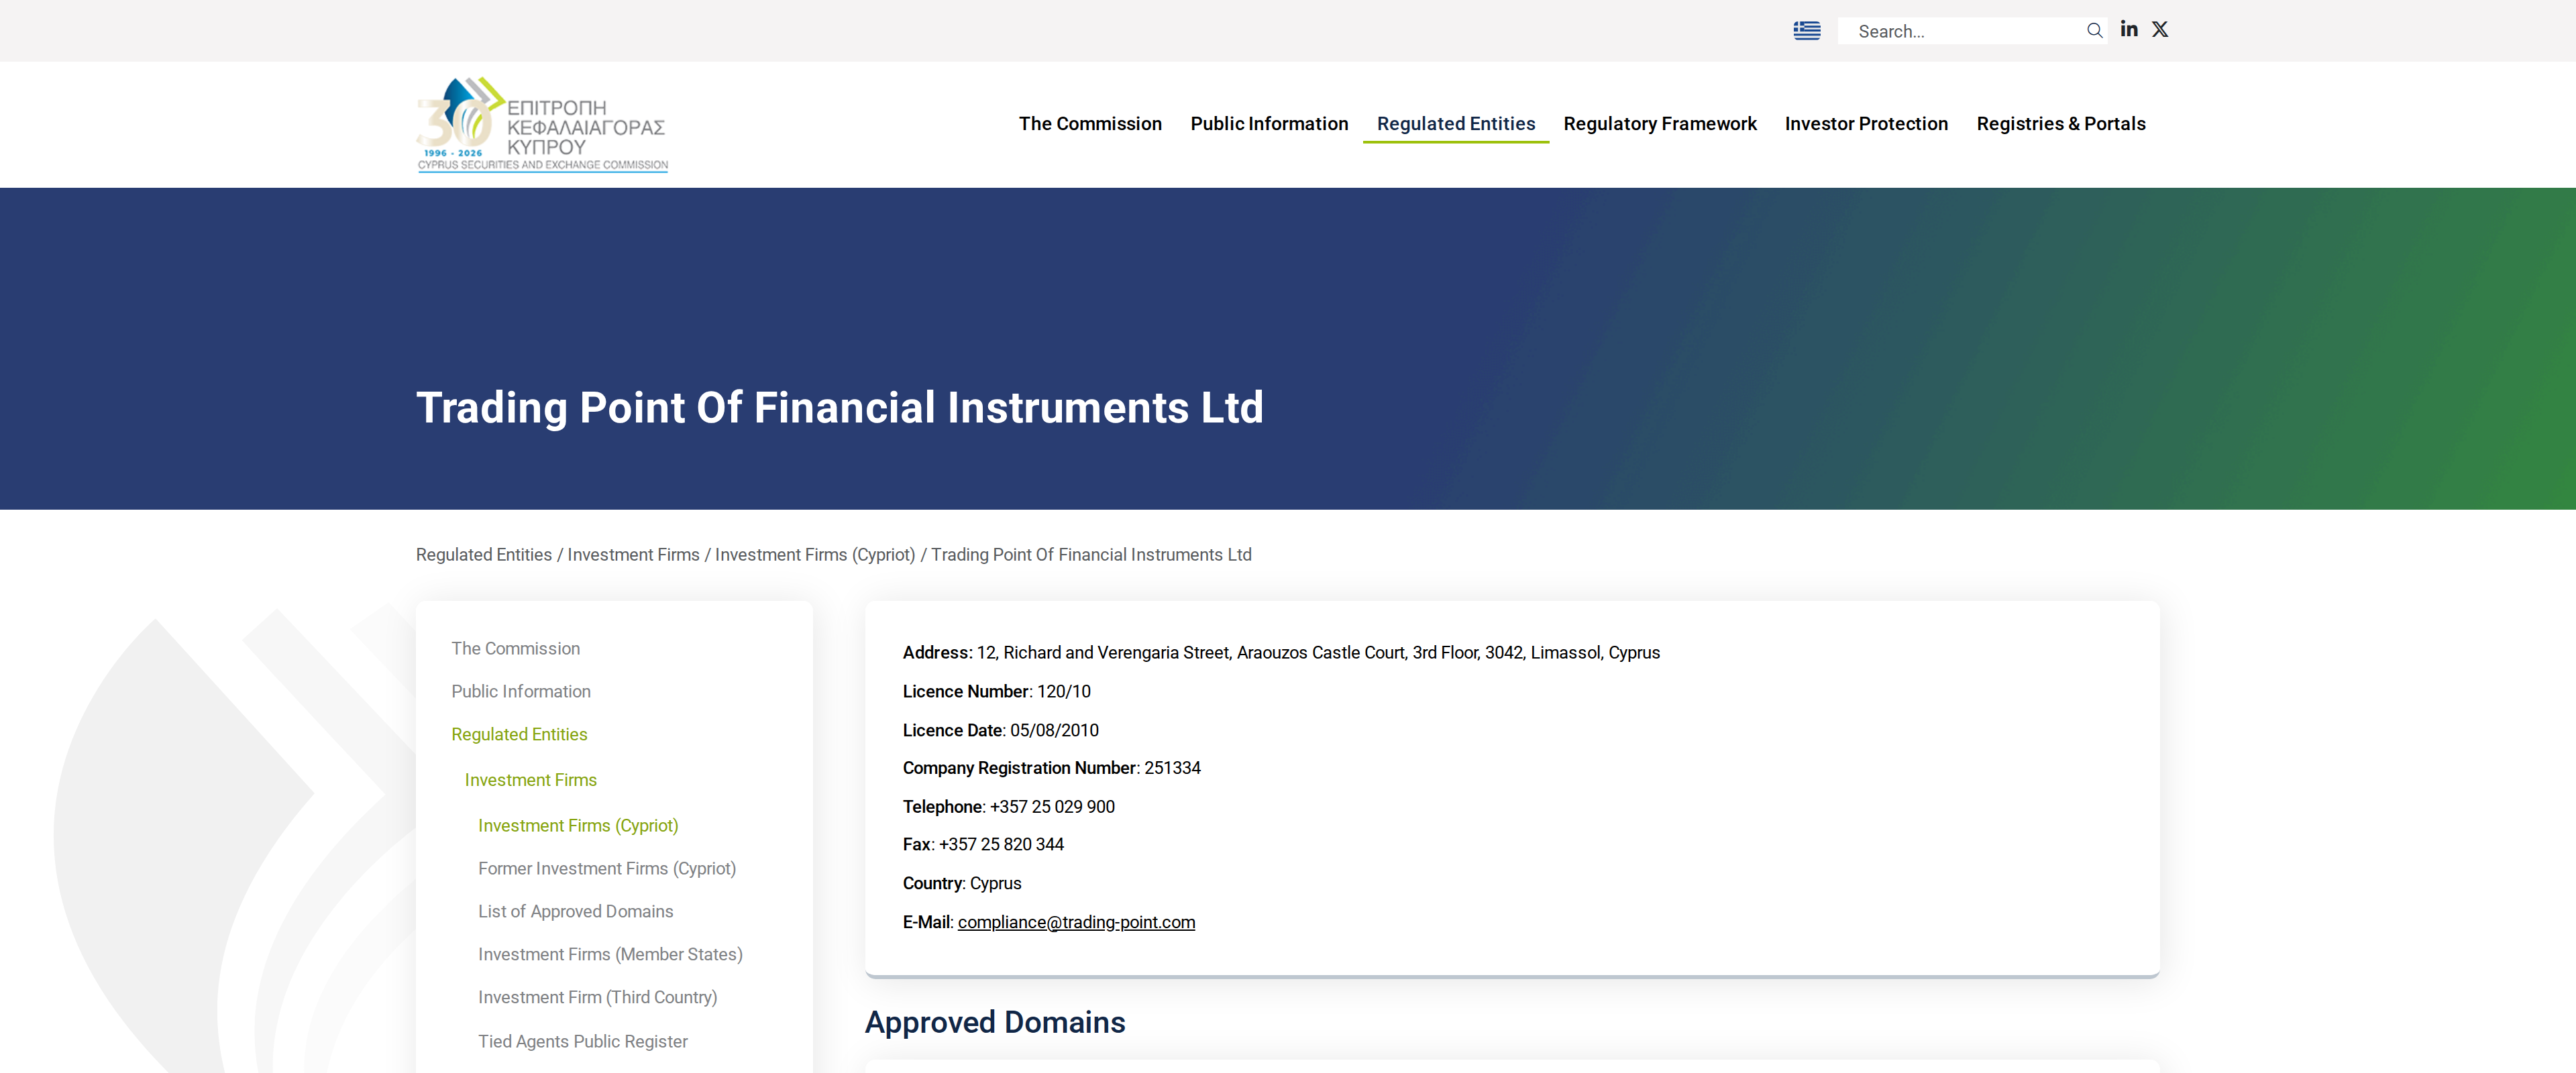Click Fax +357 25 820 344 text
Image resolution: width=2576 pixels, height=1073 pixels.
[x=983, y=845]
